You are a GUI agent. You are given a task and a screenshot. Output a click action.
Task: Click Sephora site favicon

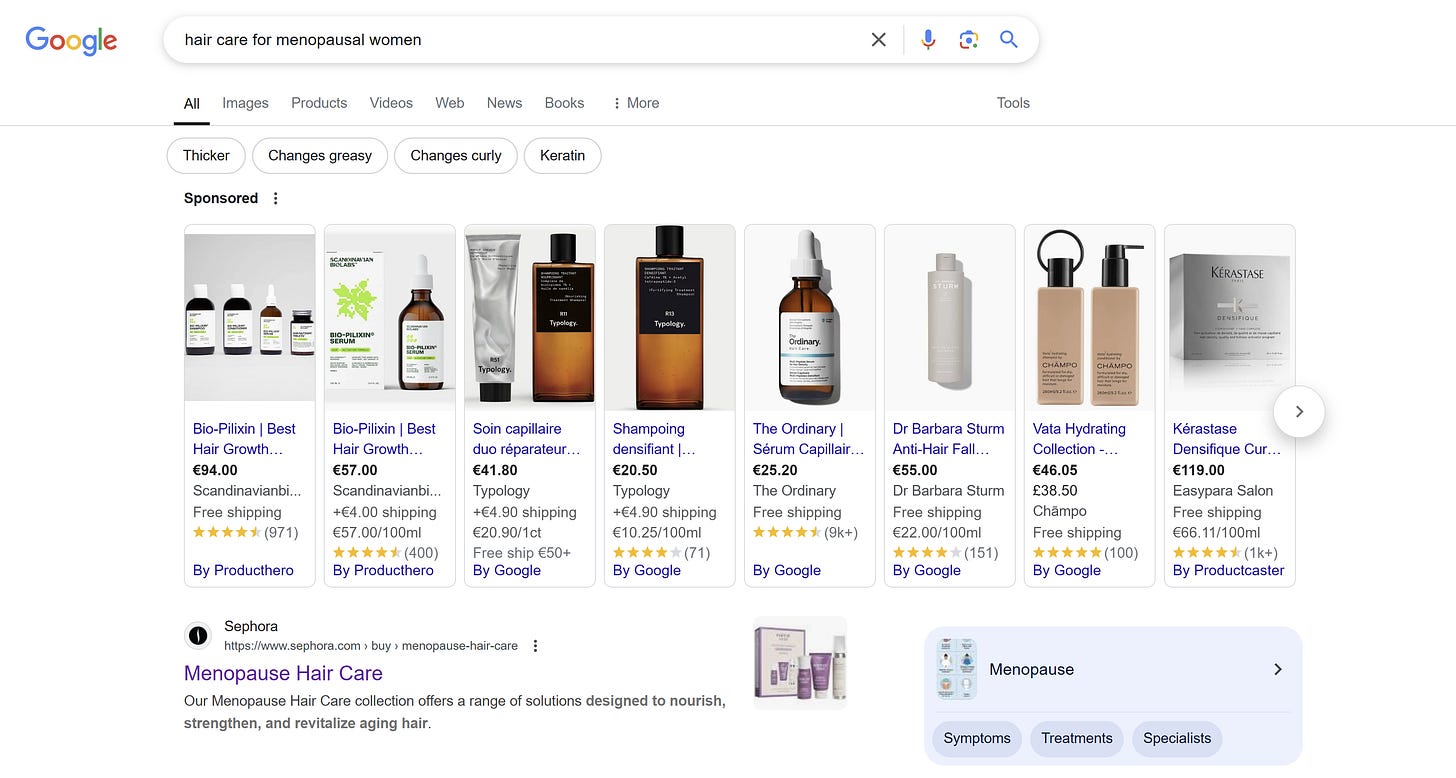198,635
